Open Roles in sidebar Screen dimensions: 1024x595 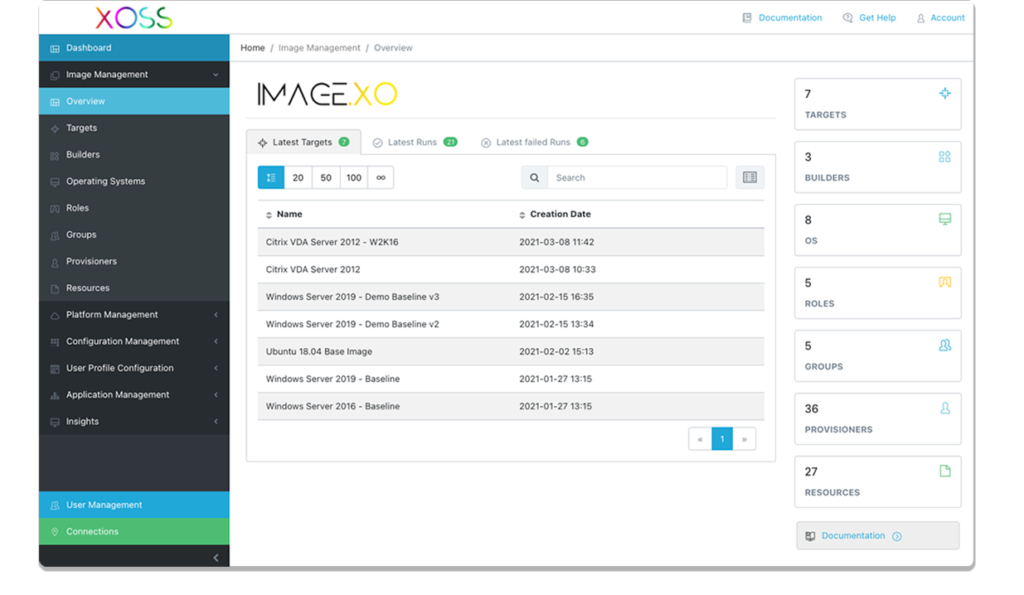134,208
